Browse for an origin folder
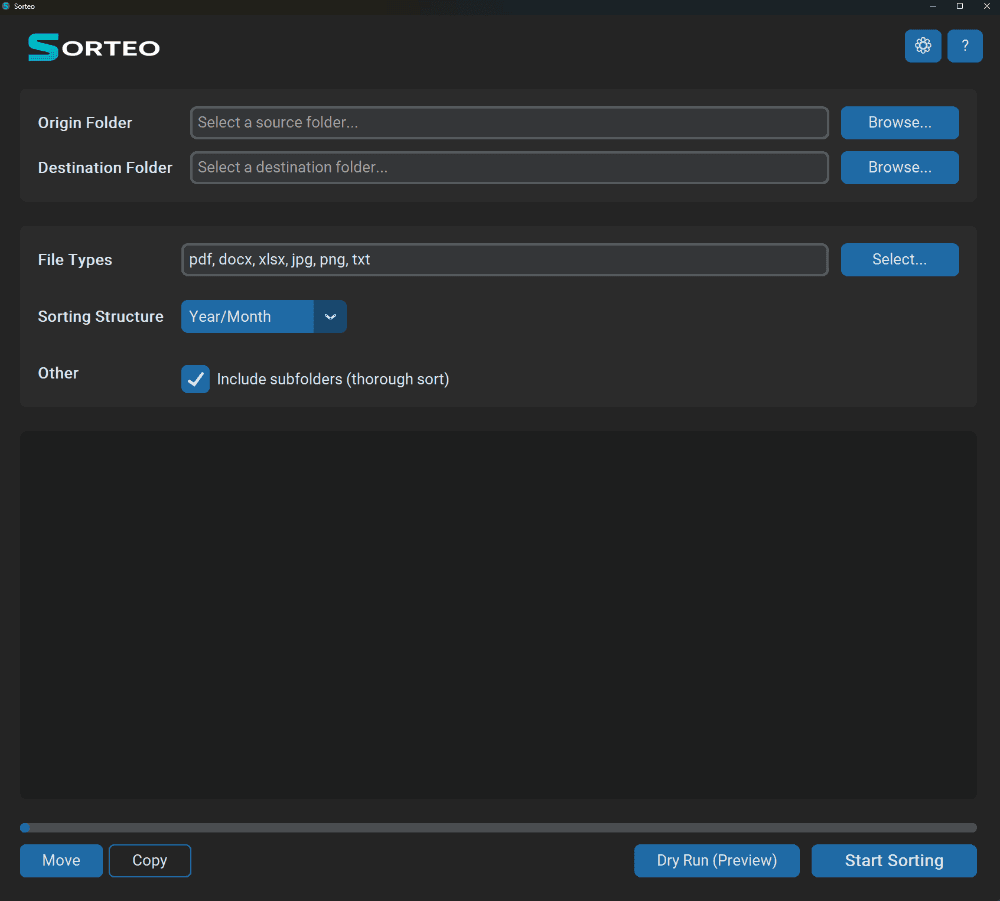The width and height of the screenshot is (1000, 901). (x=899, y=122)
